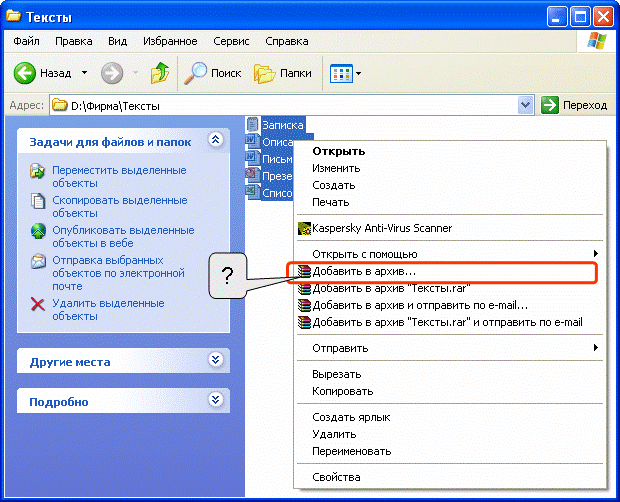This screenshot has height=502, width=620.
Task: Choose Открыть in context menu
Action: click(338, 151)
